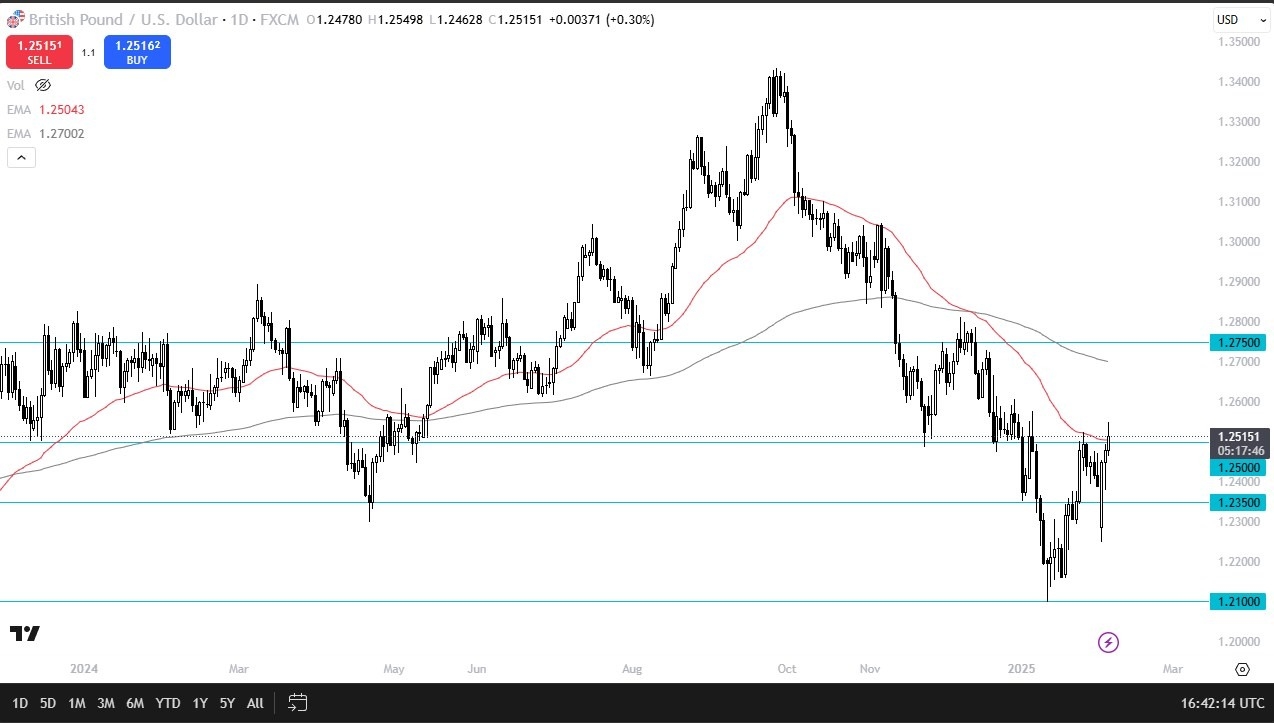Screen dimensions: 1274x723
Task: Select the 5D time range
Action: coord(47,703)
